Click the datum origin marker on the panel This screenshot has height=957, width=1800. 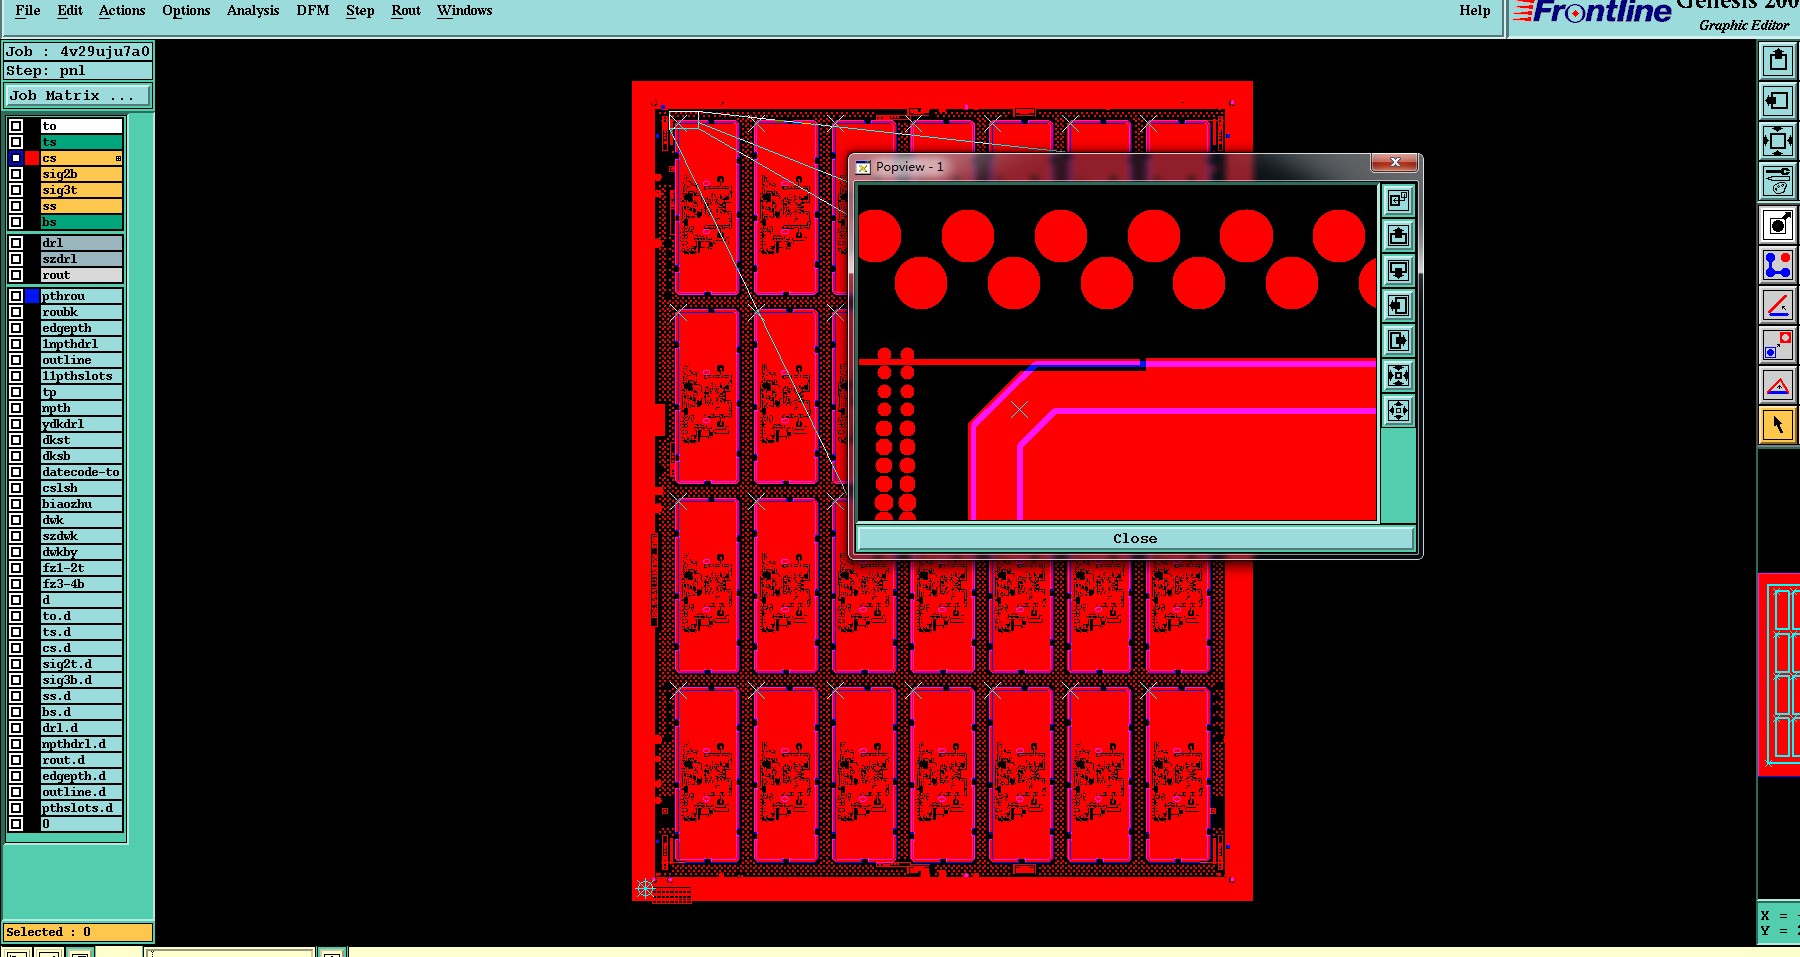646,888
